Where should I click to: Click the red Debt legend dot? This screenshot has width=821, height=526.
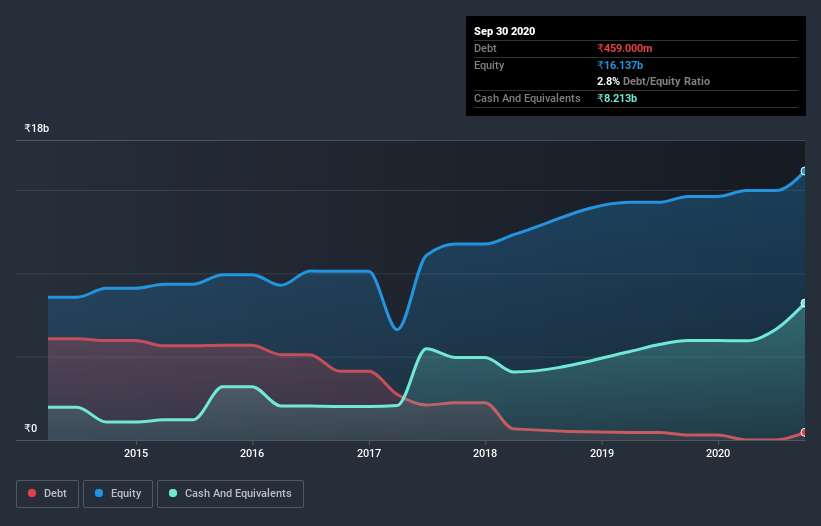point(32,493)
